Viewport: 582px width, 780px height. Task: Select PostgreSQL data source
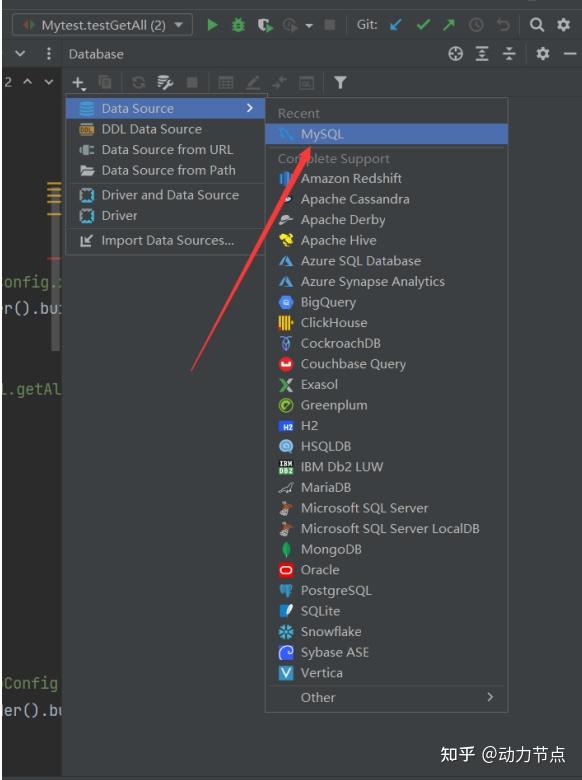click(x=387, y=590)
